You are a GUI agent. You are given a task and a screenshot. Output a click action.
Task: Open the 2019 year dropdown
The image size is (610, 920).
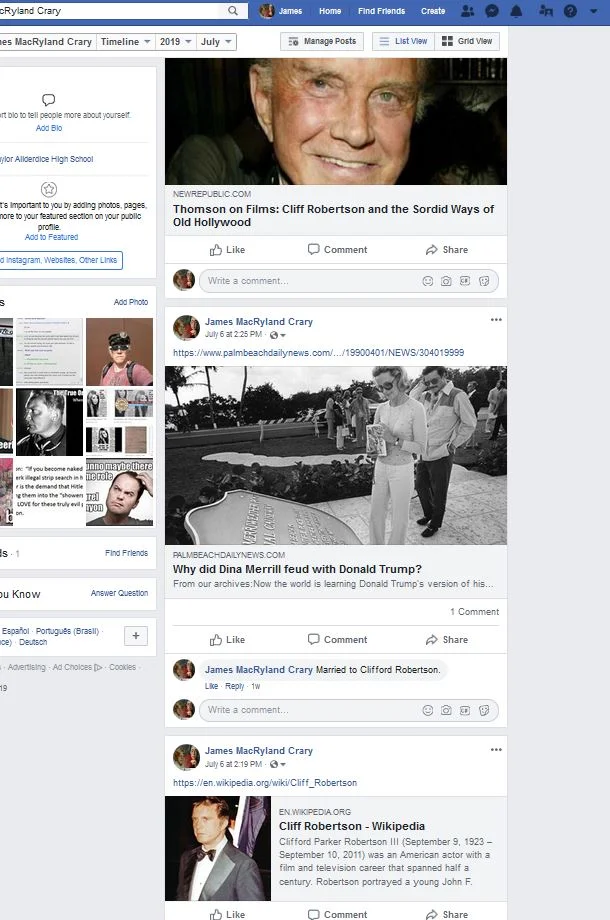(x=175, y=42)
